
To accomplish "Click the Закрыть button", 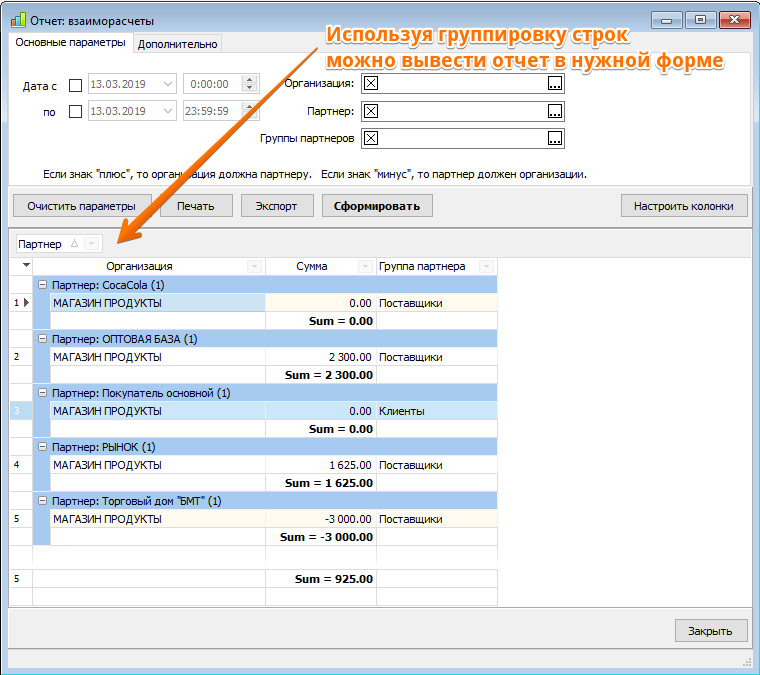I will tap(711, 631).
